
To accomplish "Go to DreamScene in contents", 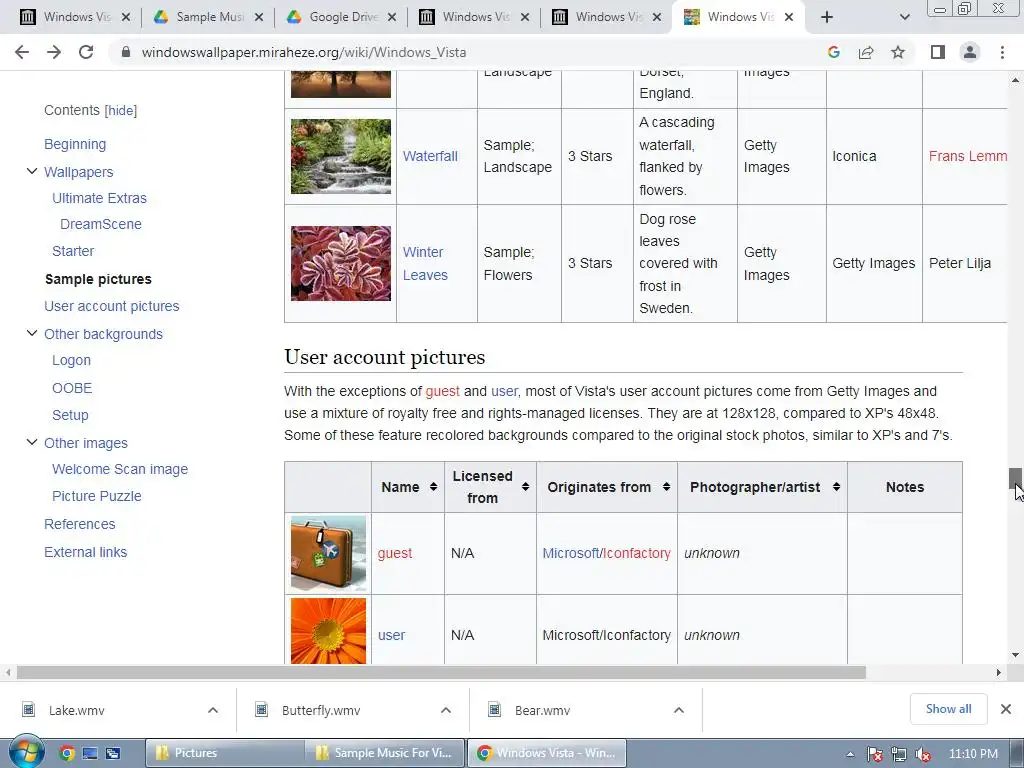I will [x=101, y=224].
